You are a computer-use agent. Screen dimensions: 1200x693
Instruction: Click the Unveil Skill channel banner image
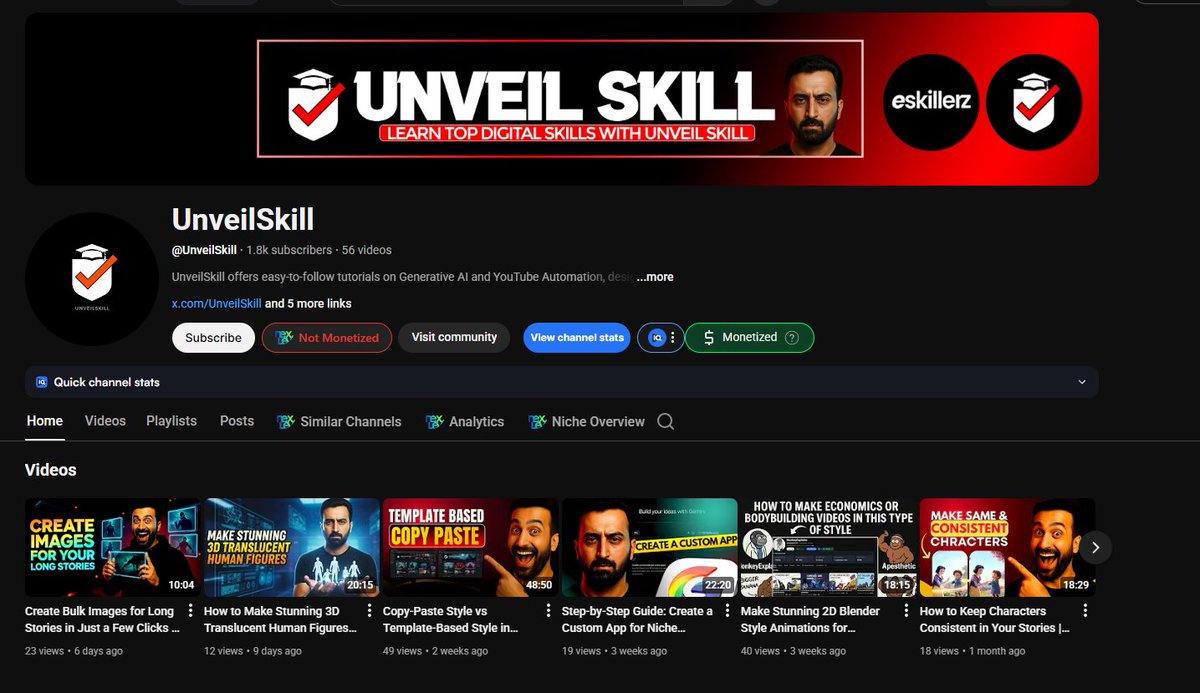click(x=562, y=98)
